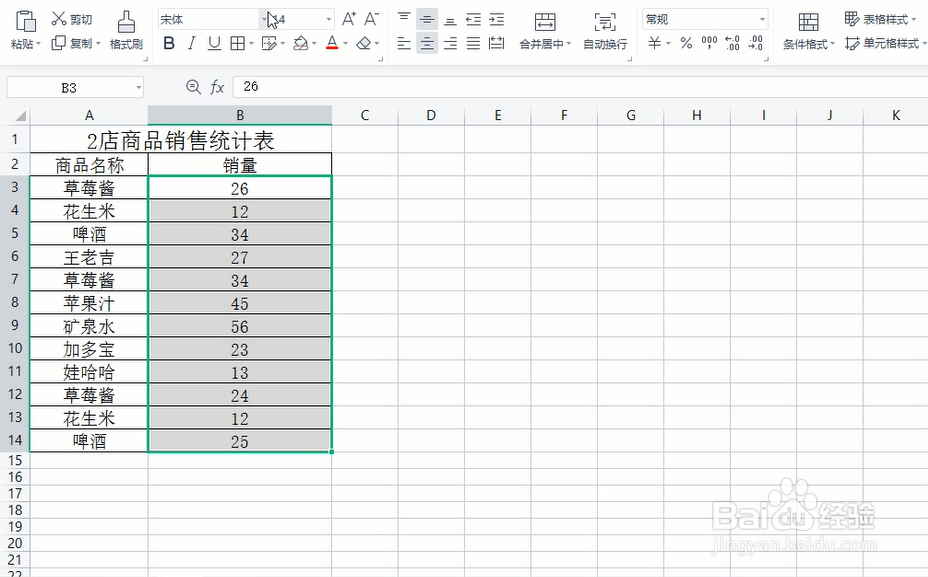Click the decrease indent icon
Viewport: 928px width, 577px height.
(x=473, y=20)
